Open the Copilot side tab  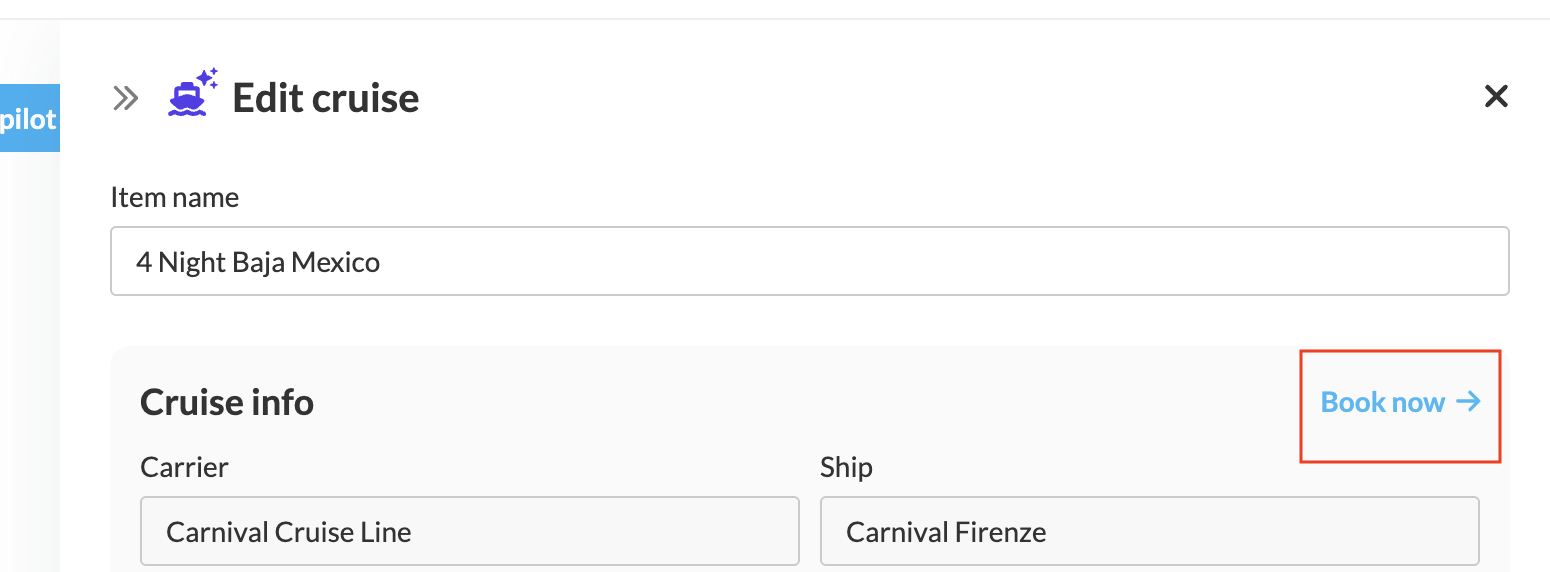(x=29, y=118)
